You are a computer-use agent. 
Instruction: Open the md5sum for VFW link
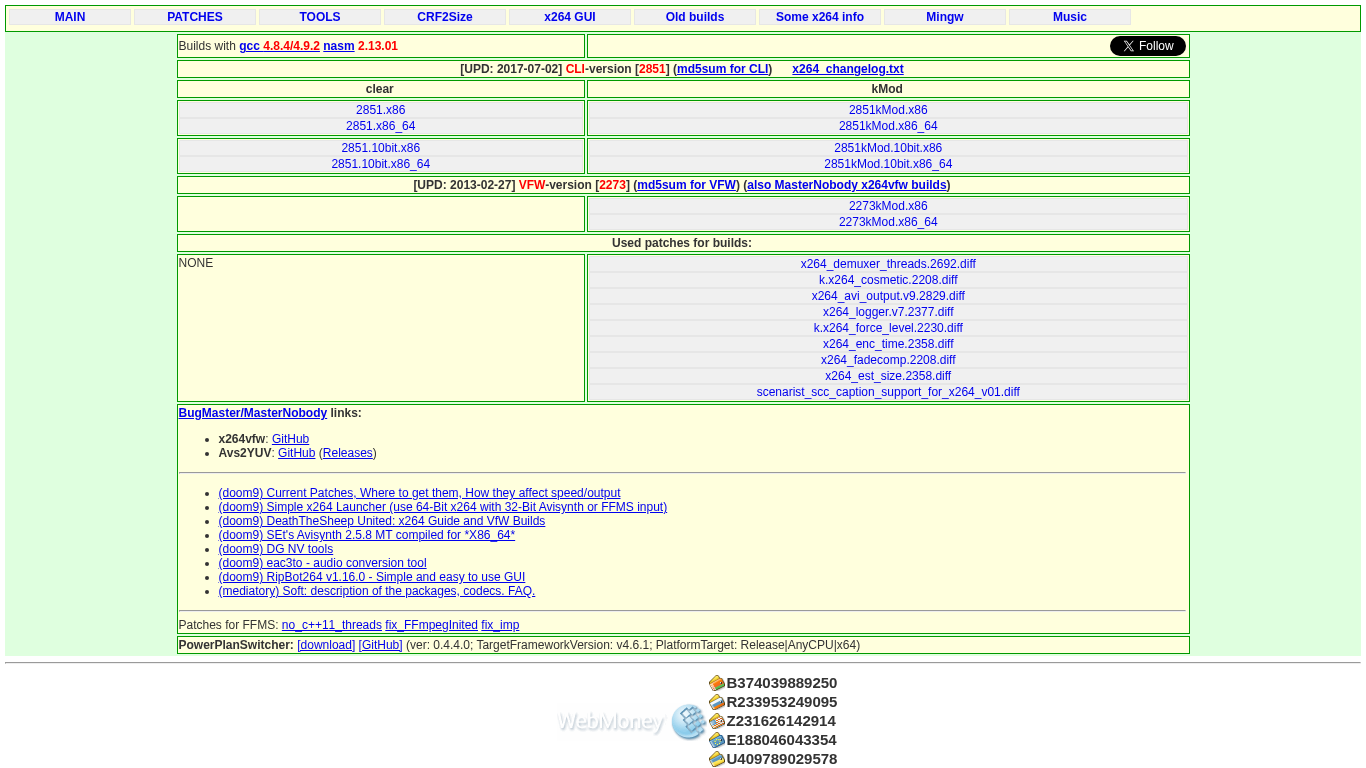[x=686, y=185]
